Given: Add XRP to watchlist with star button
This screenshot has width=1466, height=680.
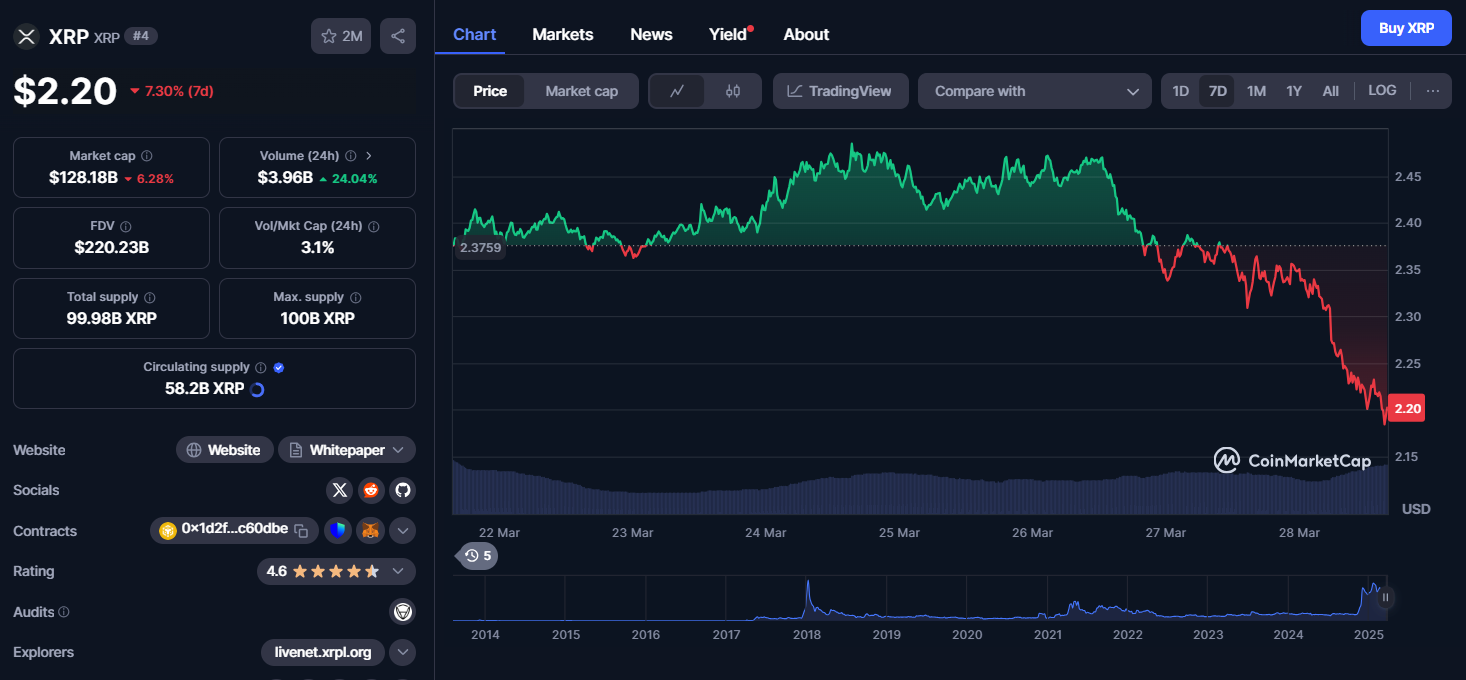Looking at the screenshot, I should click(341, 36).
